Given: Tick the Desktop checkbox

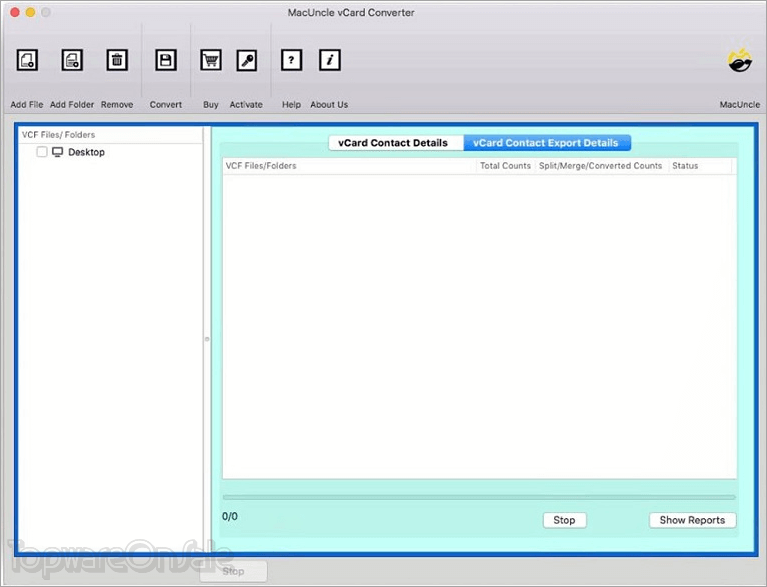Looking at the screenshot, I should 42,152.
